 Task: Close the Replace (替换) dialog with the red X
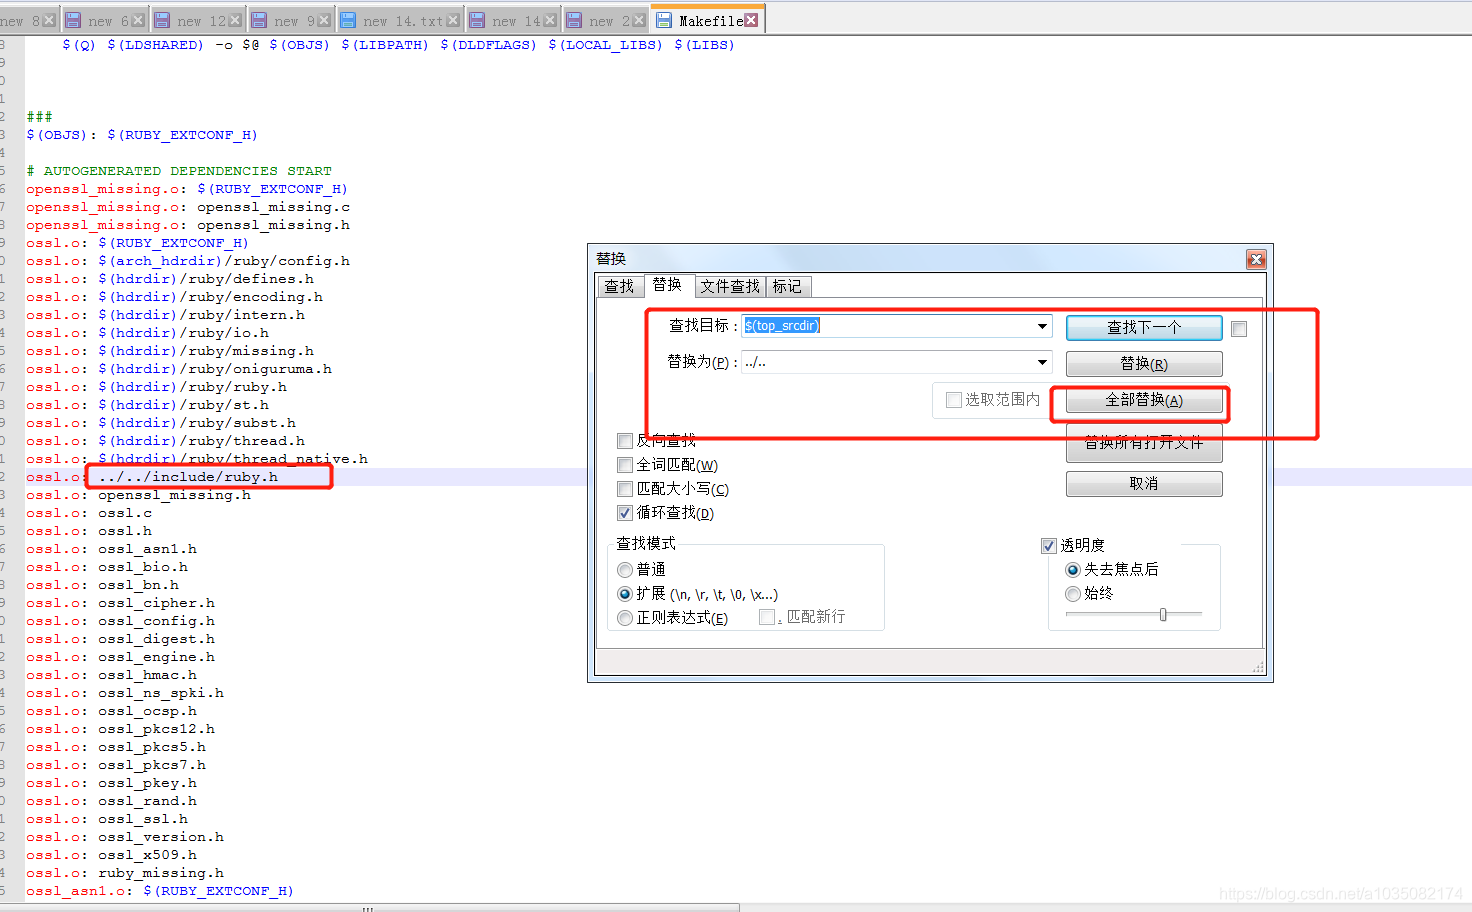point(1256,260)
